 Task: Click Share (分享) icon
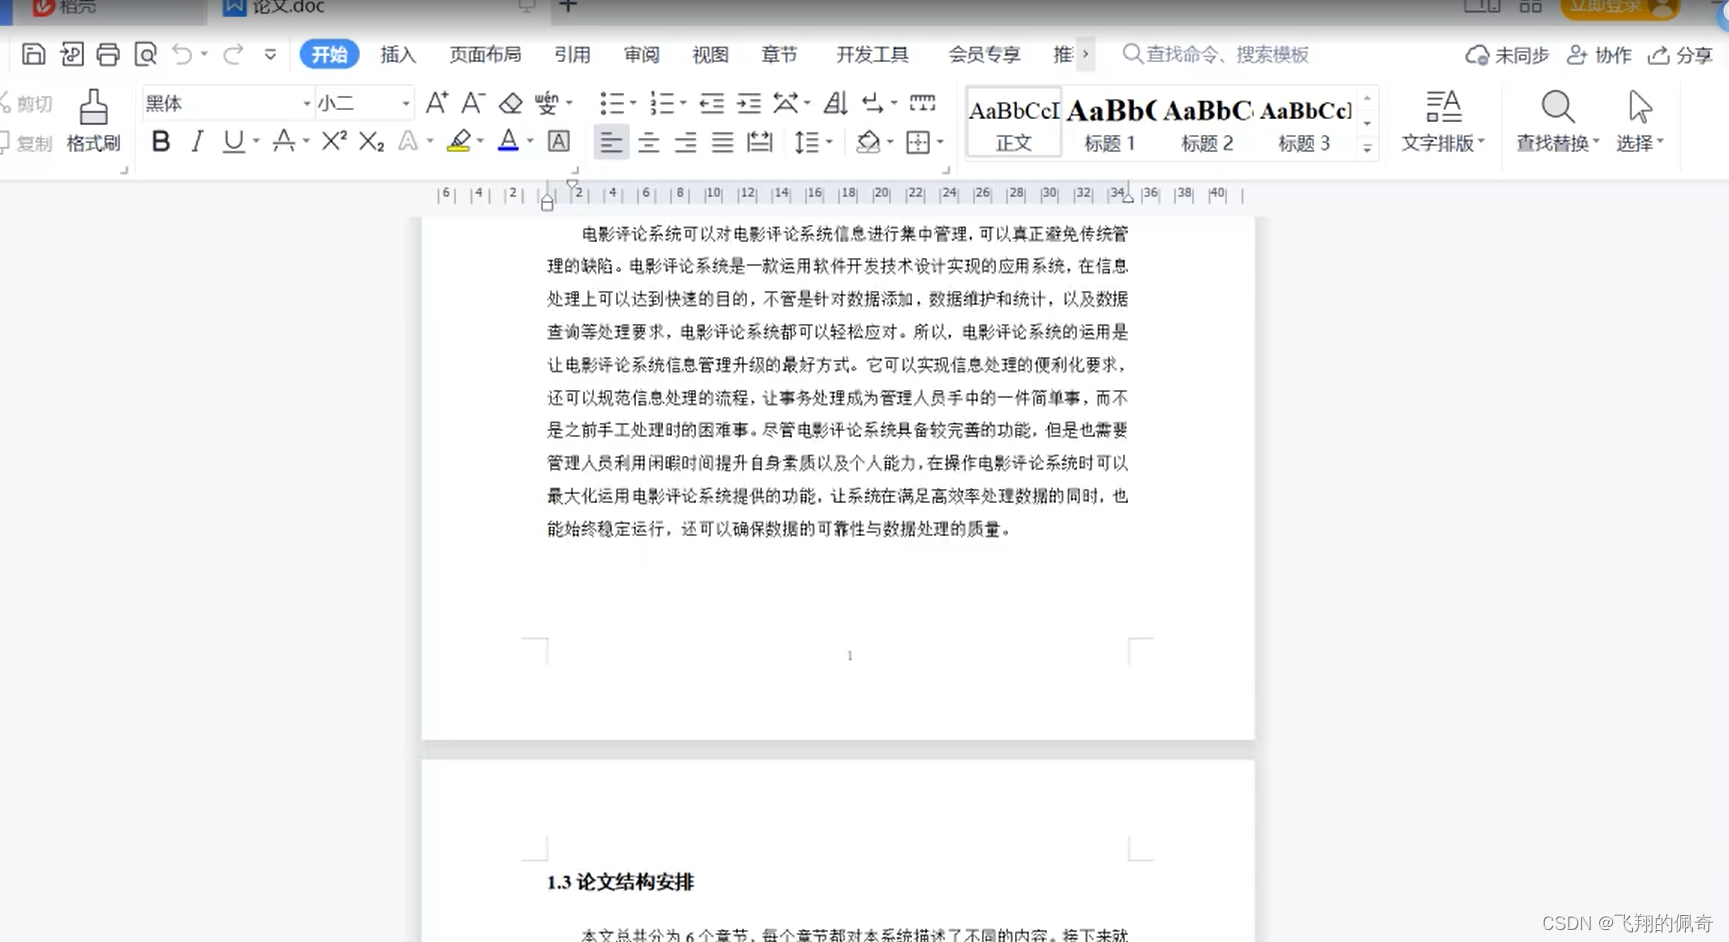(x=1680, y=55)
